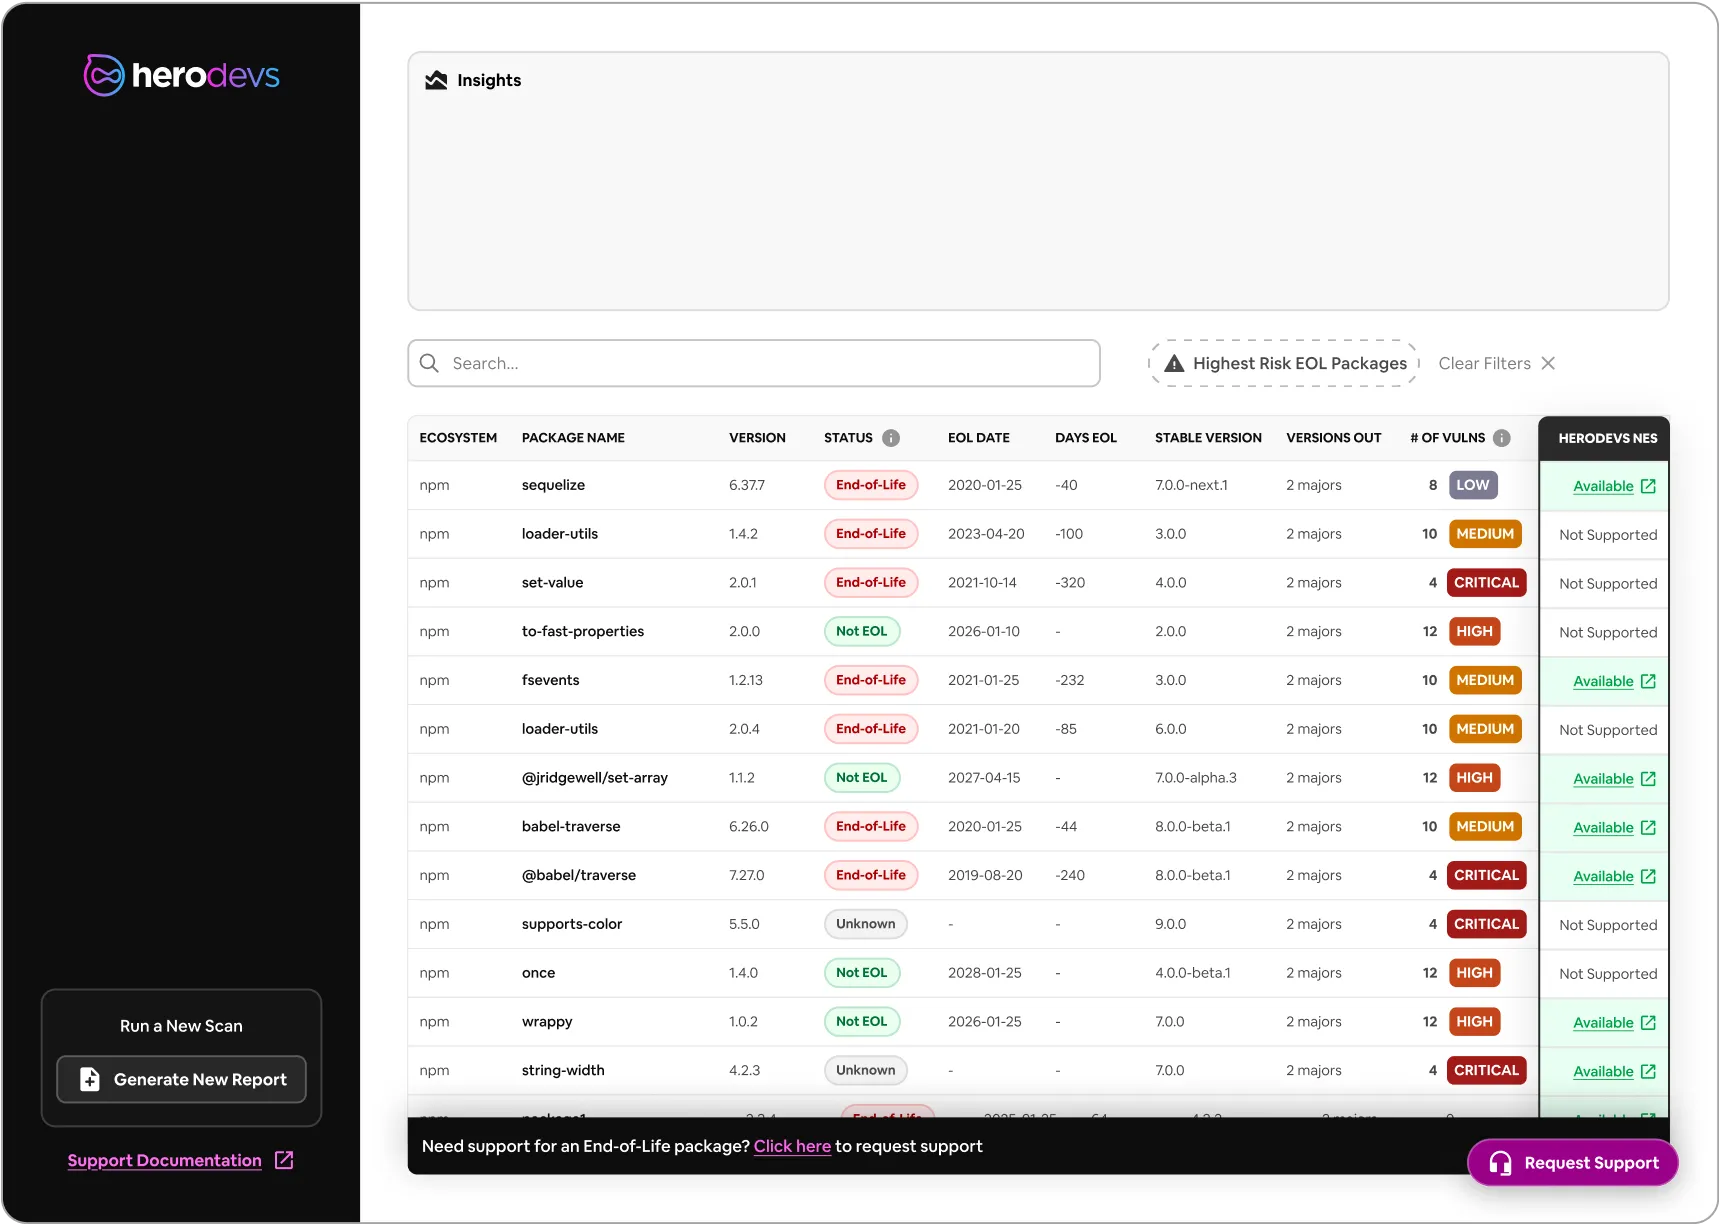Click MEDIUM badge for fsevents

click(1485, 680)
